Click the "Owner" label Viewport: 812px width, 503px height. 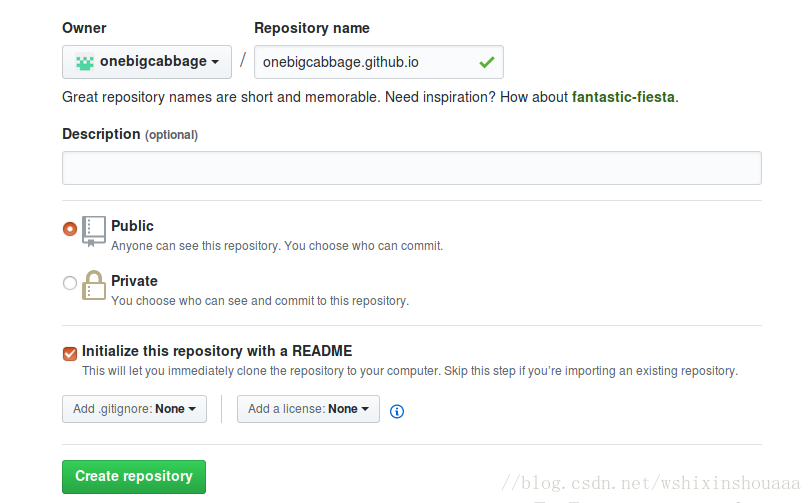[84, 28]
